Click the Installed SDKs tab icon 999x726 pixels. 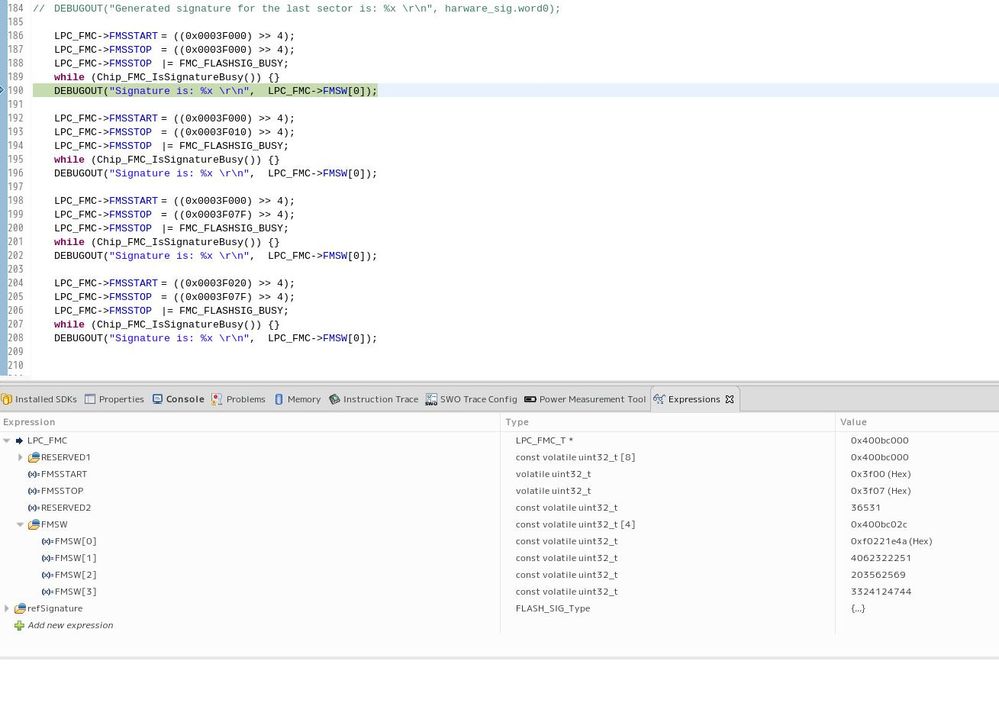6,399
